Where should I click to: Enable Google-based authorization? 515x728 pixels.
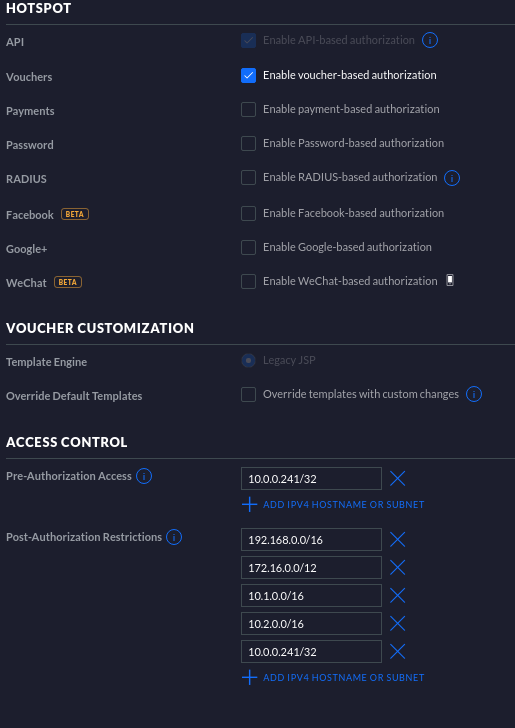tap(248, 247)
